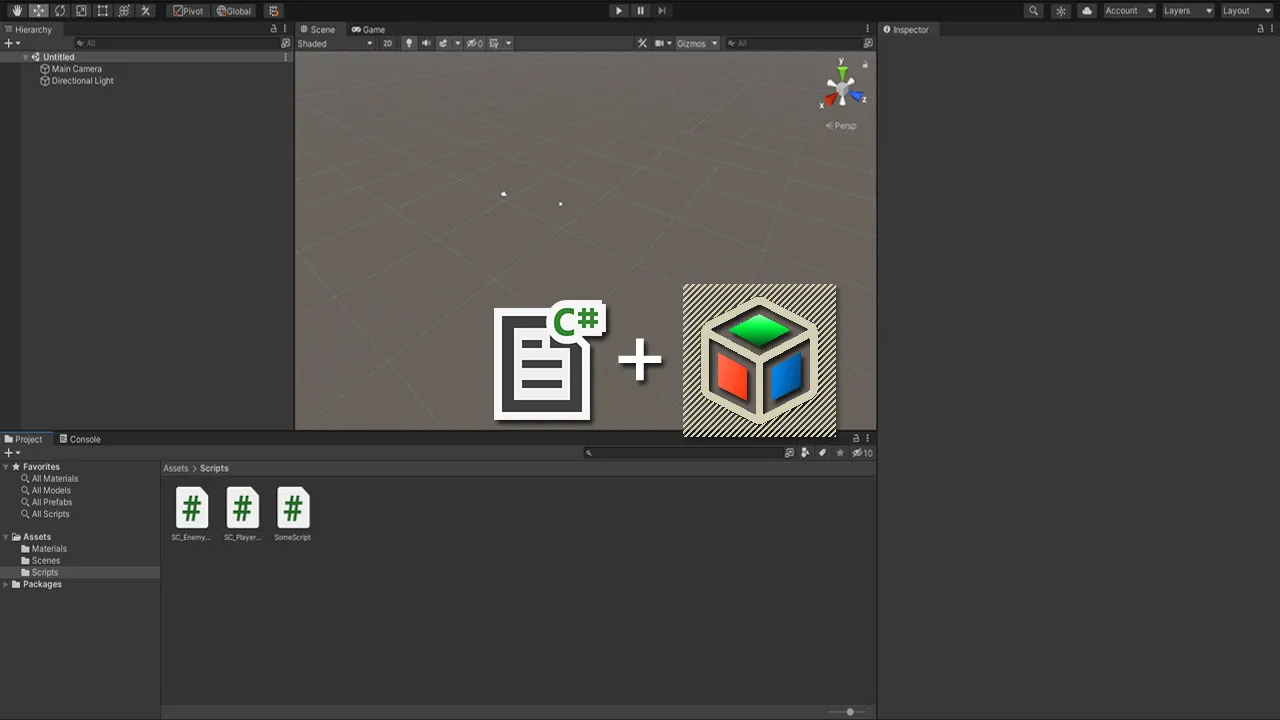Click the Assets breadcrumb link
Viewport: 1280px width, 720px height.
176,468
